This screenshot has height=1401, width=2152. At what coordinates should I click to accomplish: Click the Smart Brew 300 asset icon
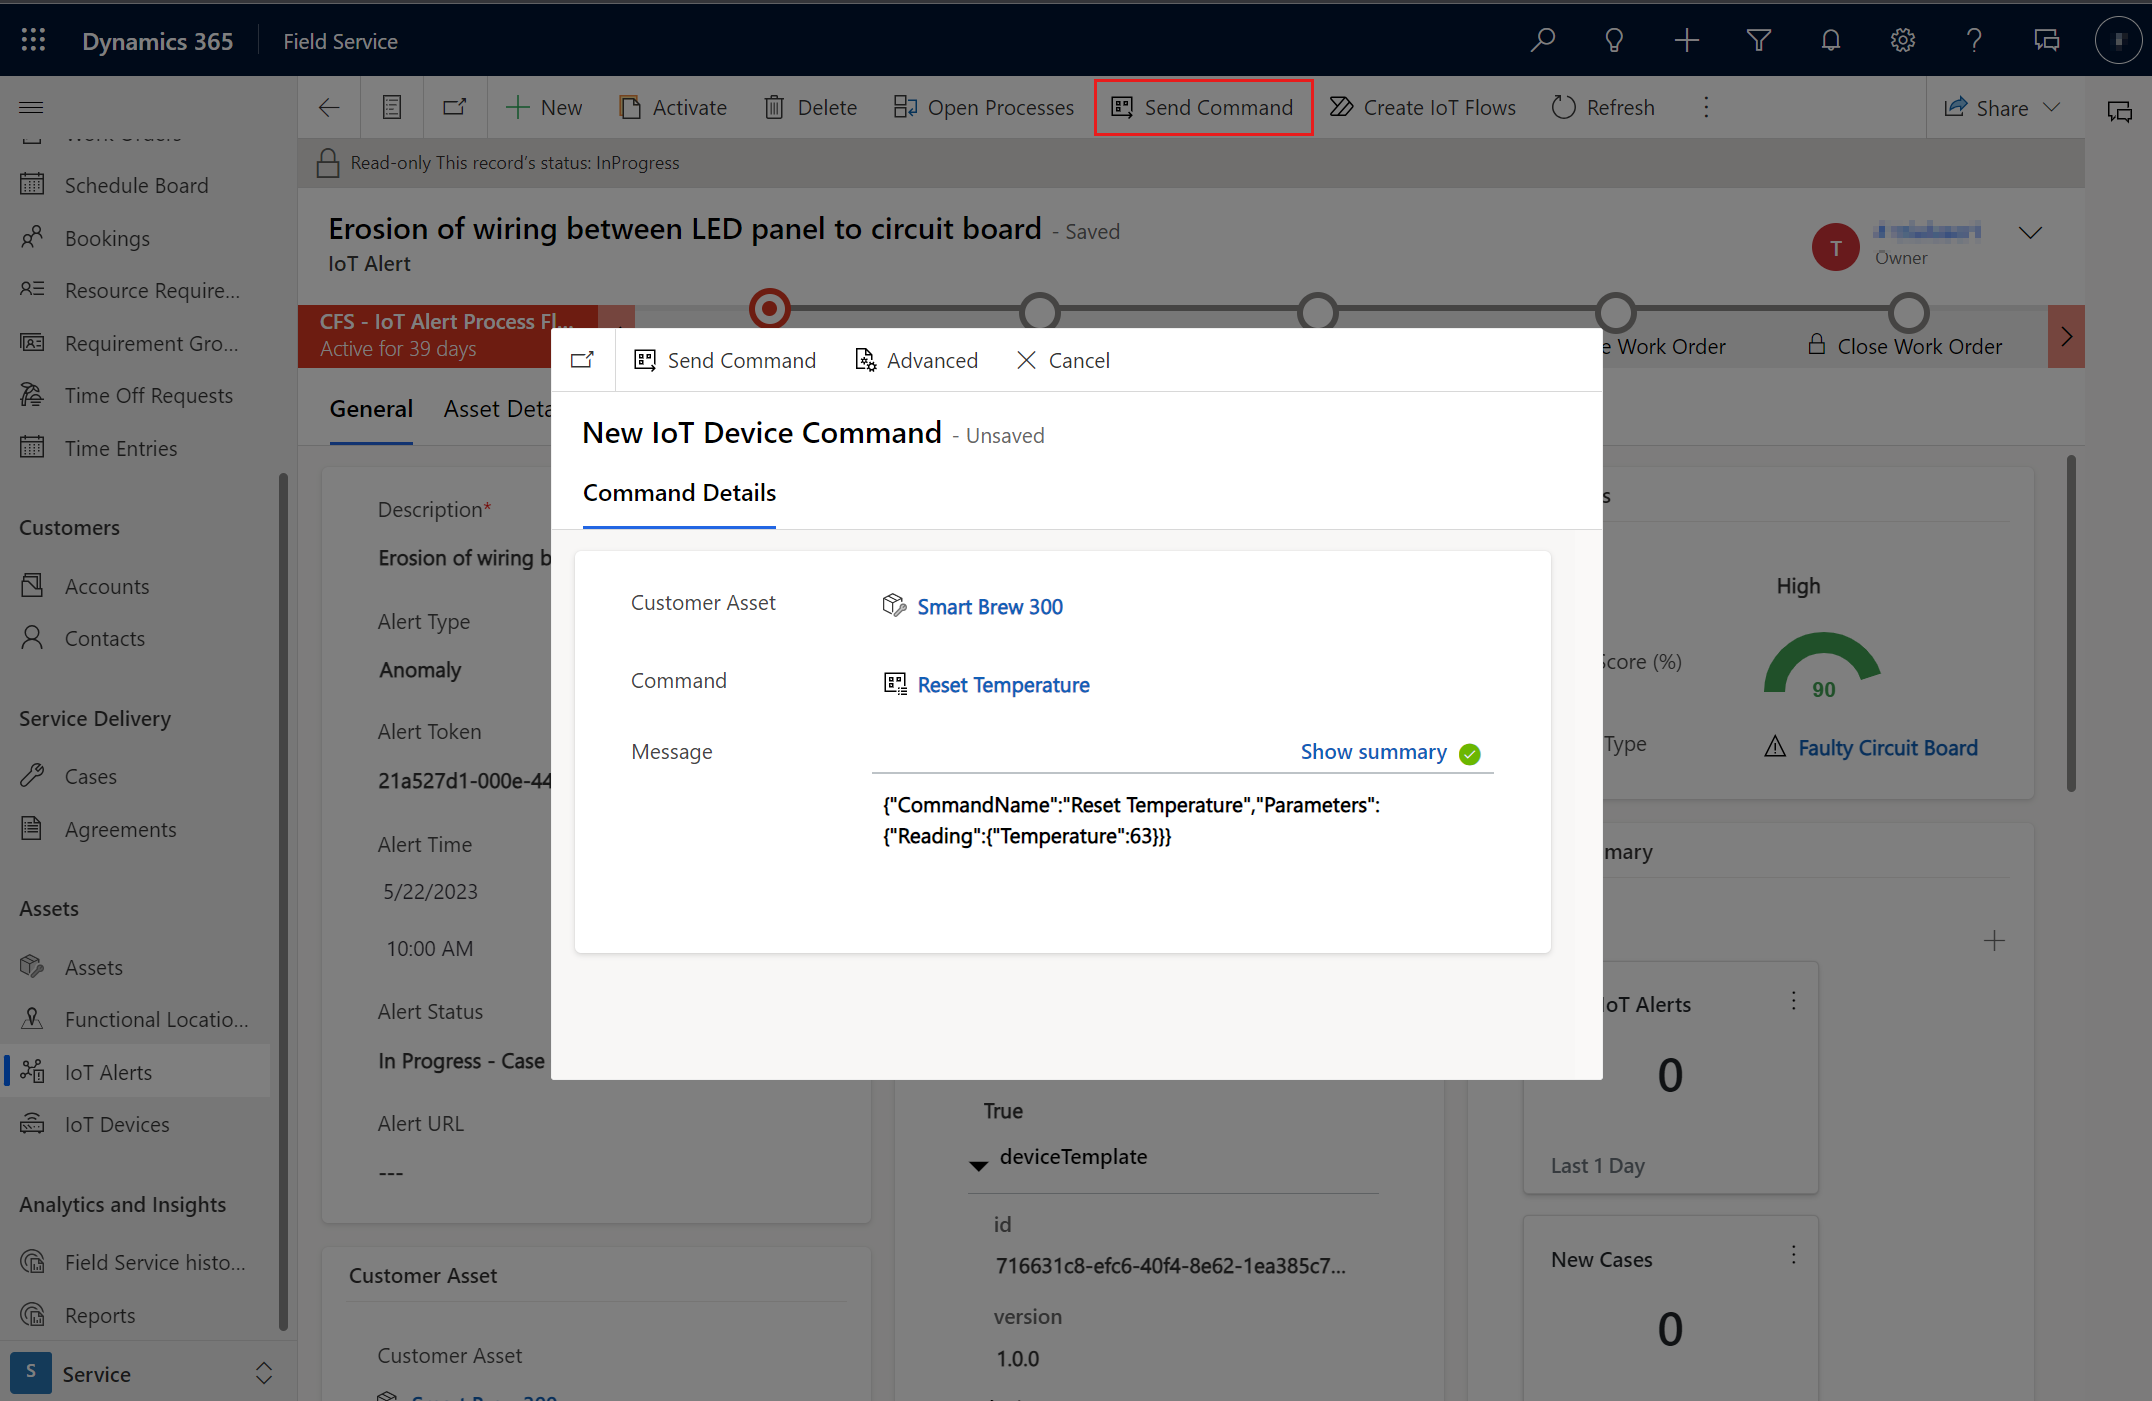(892, 604)
